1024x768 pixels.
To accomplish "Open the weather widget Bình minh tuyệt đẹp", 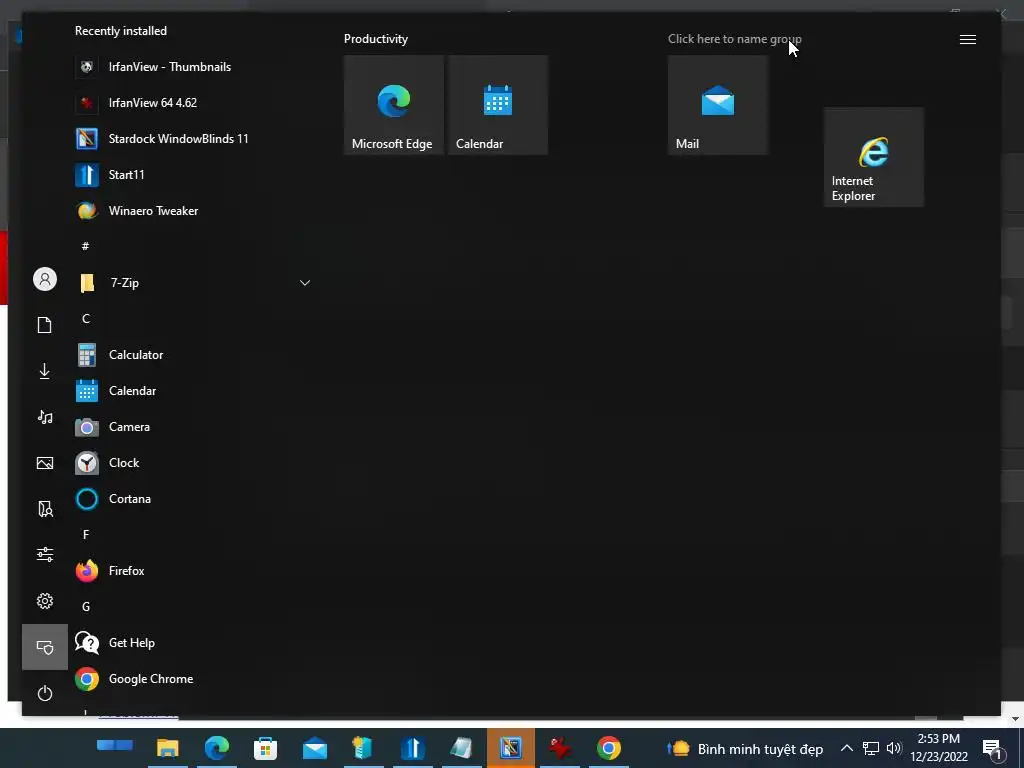I will 744,748.
